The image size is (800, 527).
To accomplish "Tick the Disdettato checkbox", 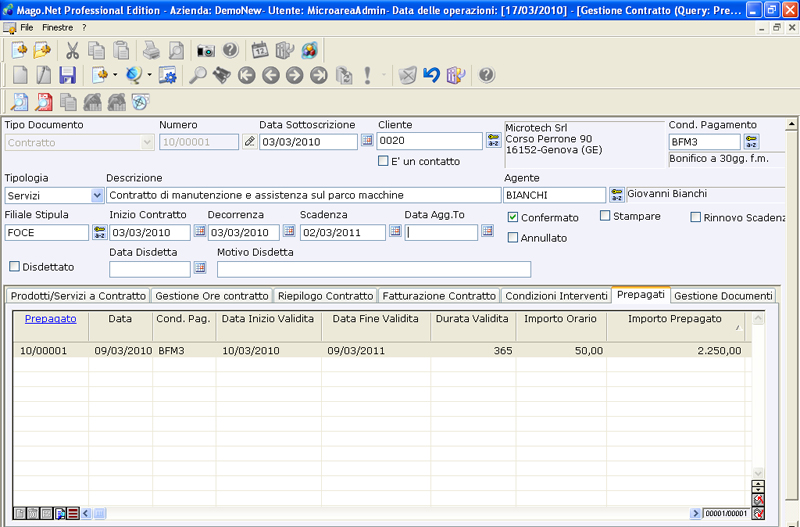I will [14, 266].
